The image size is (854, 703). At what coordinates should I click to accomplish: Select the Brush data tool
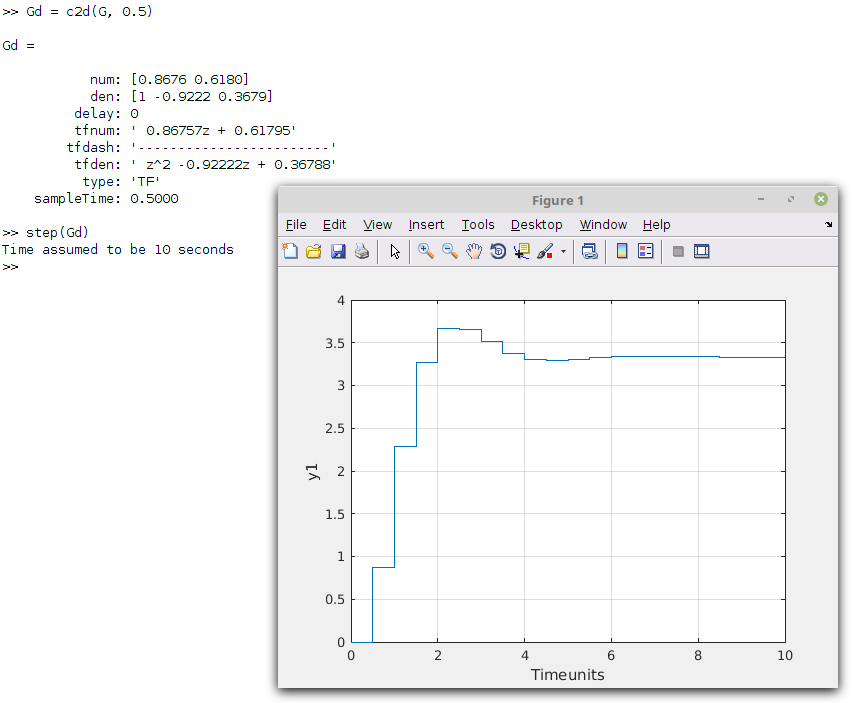point(545,251)
